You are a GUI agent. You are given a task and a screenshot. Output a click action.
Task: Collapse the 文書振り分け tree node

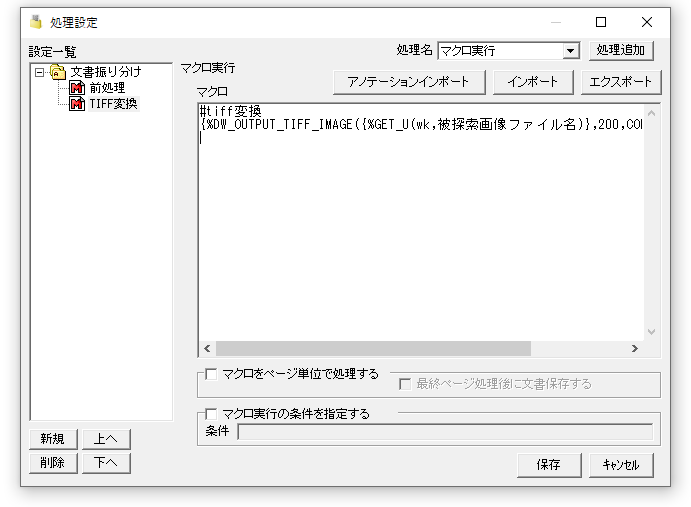[x=40, y=72]
